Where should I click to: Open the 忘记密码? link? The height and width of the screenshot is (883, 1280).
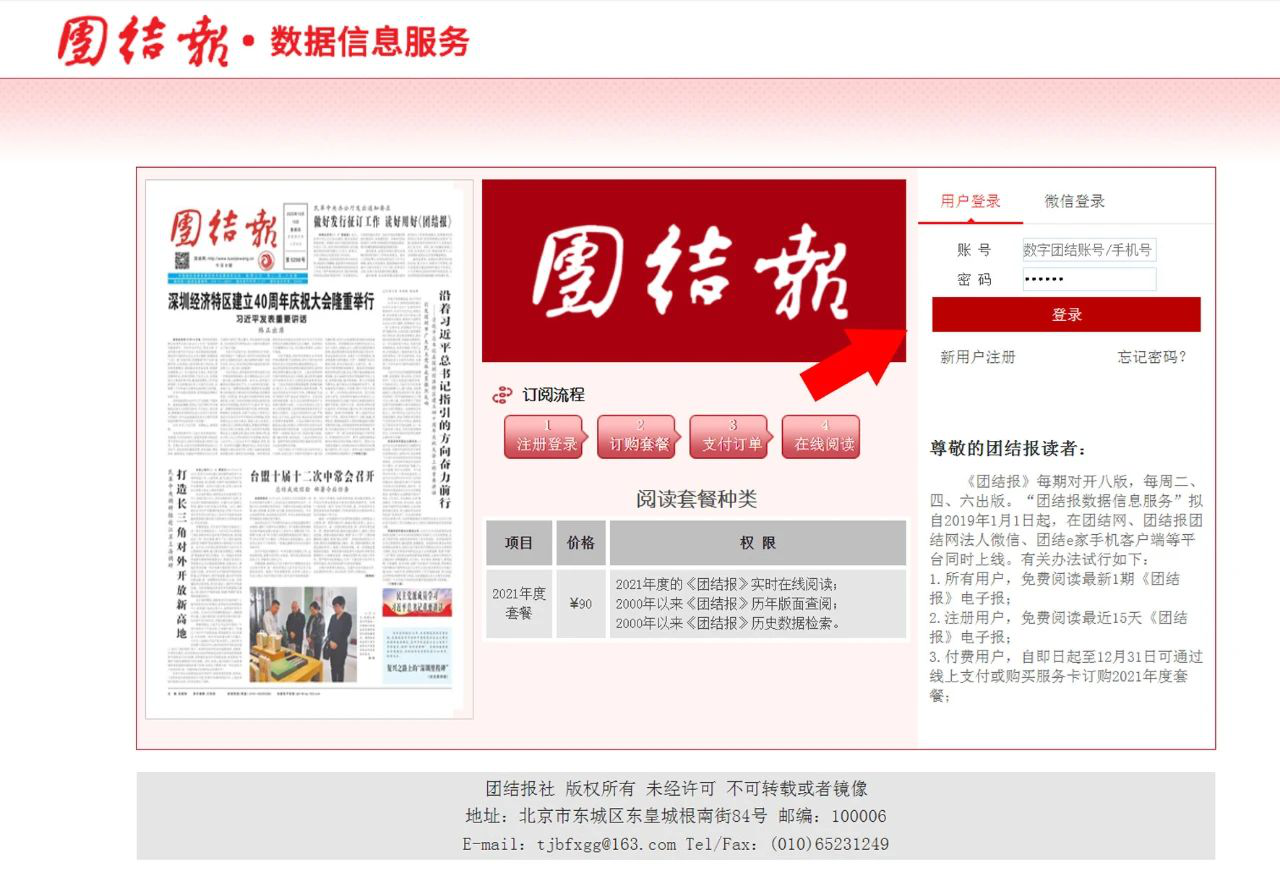click(x=1152, y=357)
